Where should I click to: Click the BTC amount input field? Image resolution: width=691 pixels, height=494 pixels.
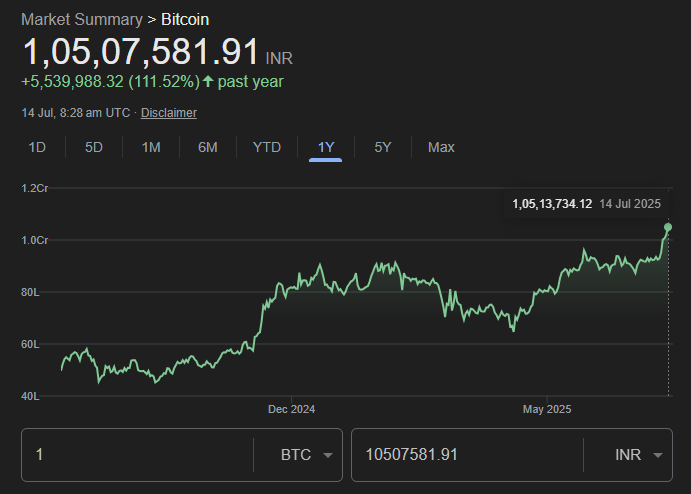coord(137,455)
